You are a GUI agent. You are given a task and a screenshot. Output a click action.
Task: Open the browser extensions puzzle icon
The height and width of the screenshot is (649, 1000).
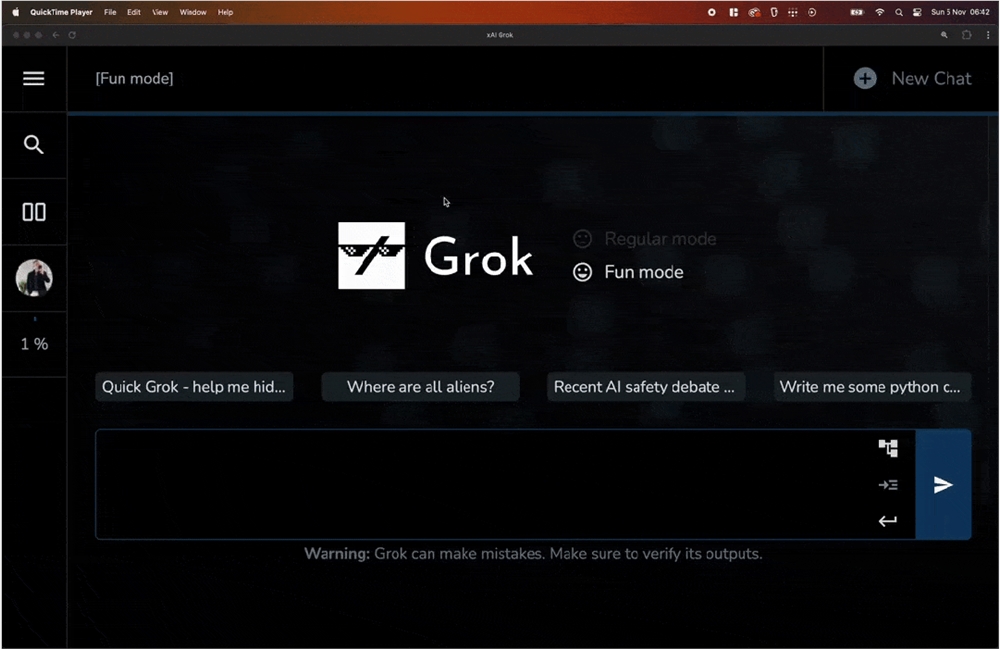967,35
